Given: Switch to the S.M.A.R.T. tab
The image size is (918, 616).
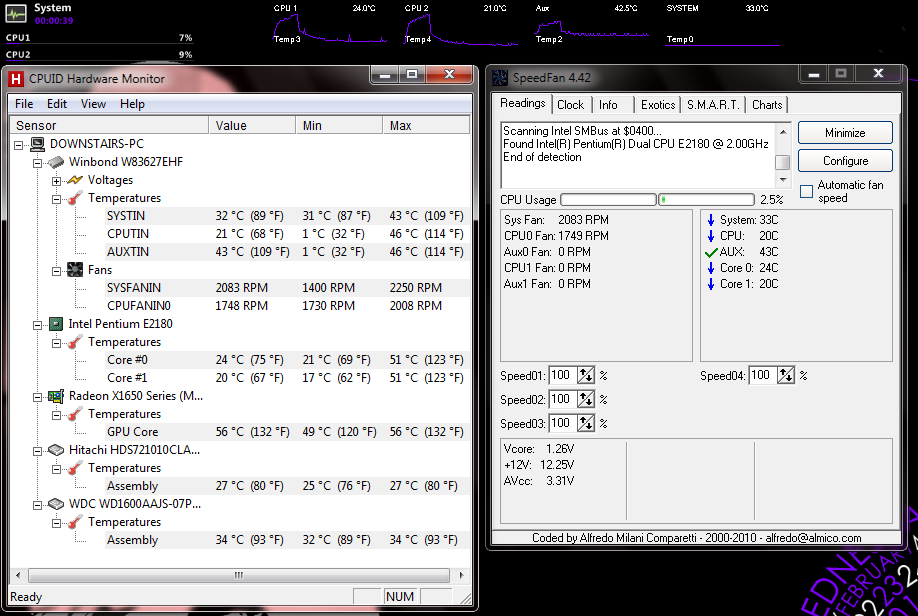Looking at the screenshot, I should 713,105.
